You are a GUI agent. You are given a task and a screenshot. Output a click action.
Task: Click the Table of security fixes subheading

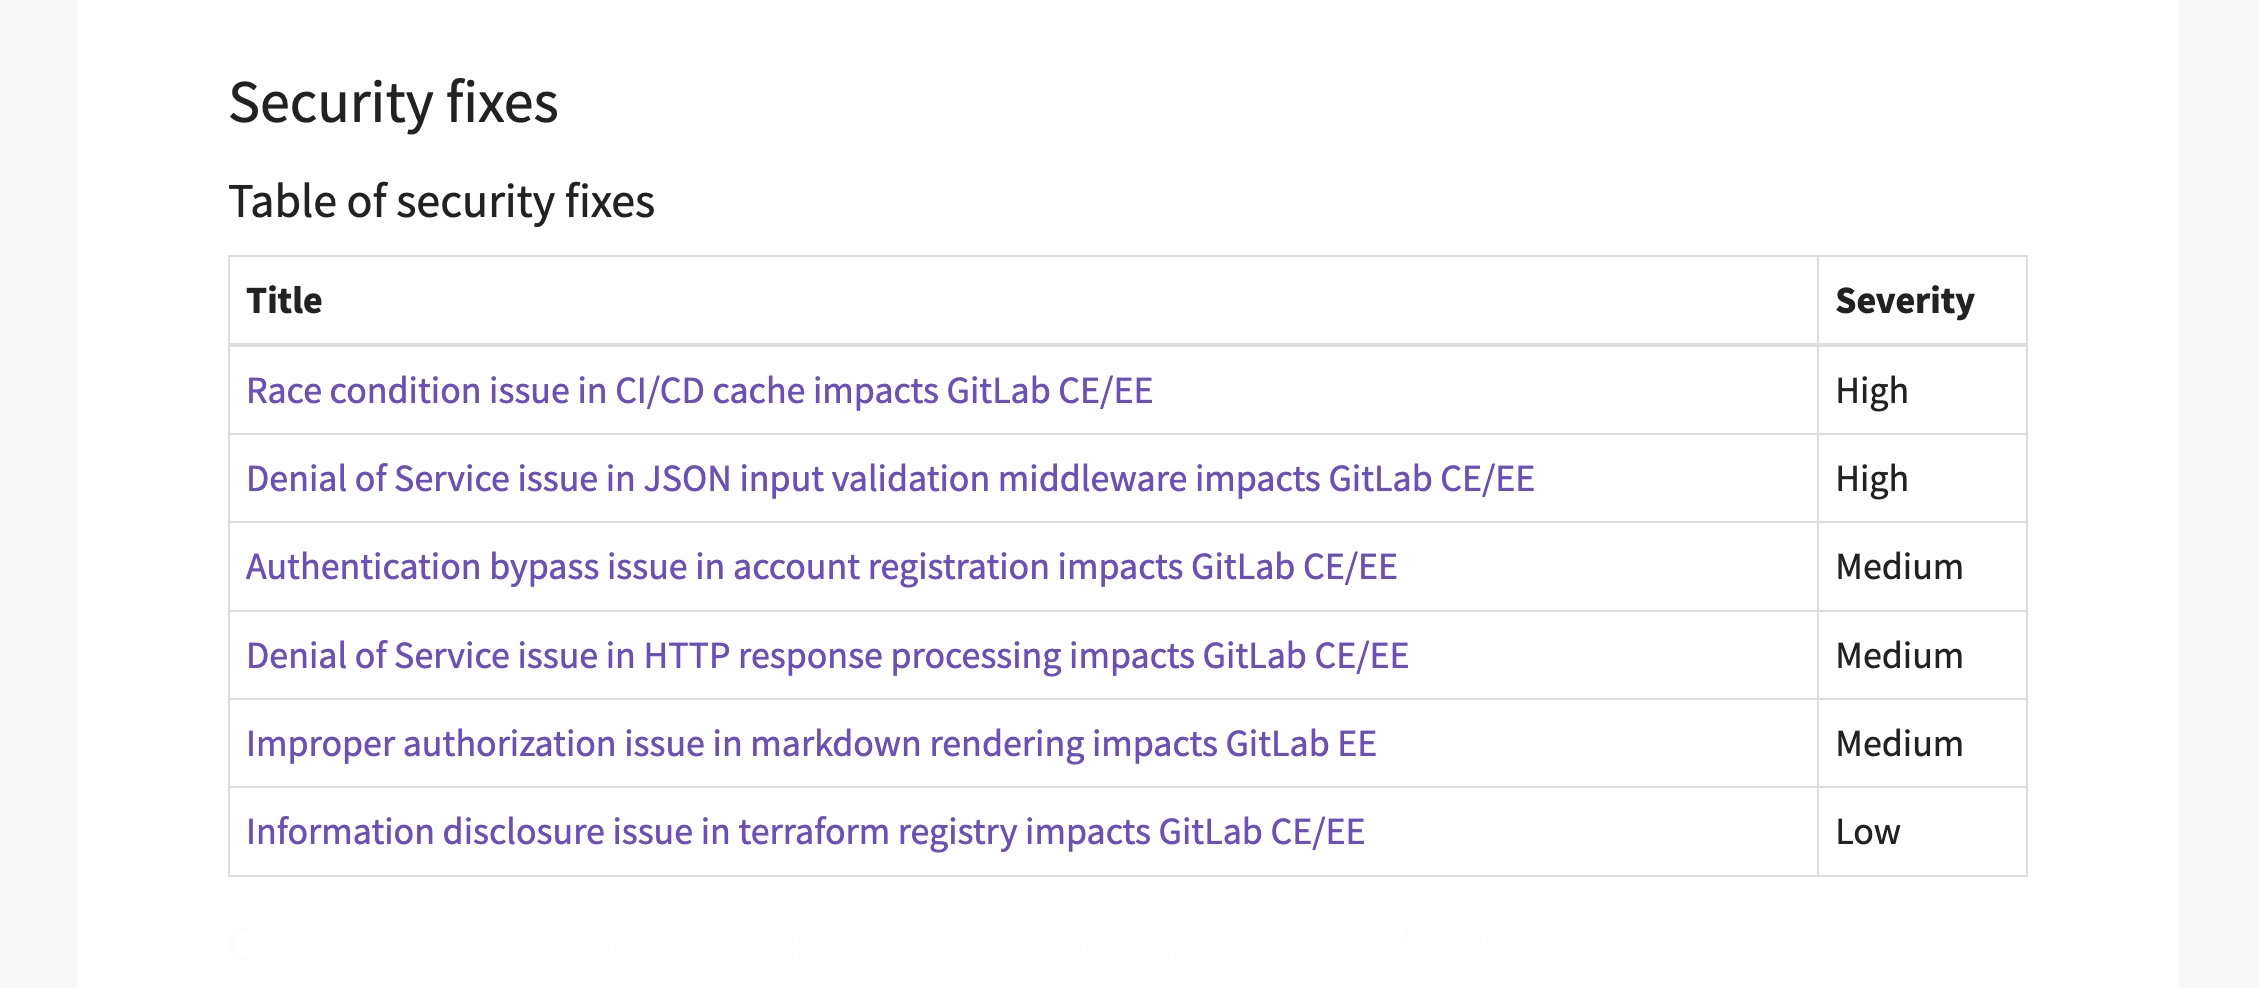tap(443, 200)
